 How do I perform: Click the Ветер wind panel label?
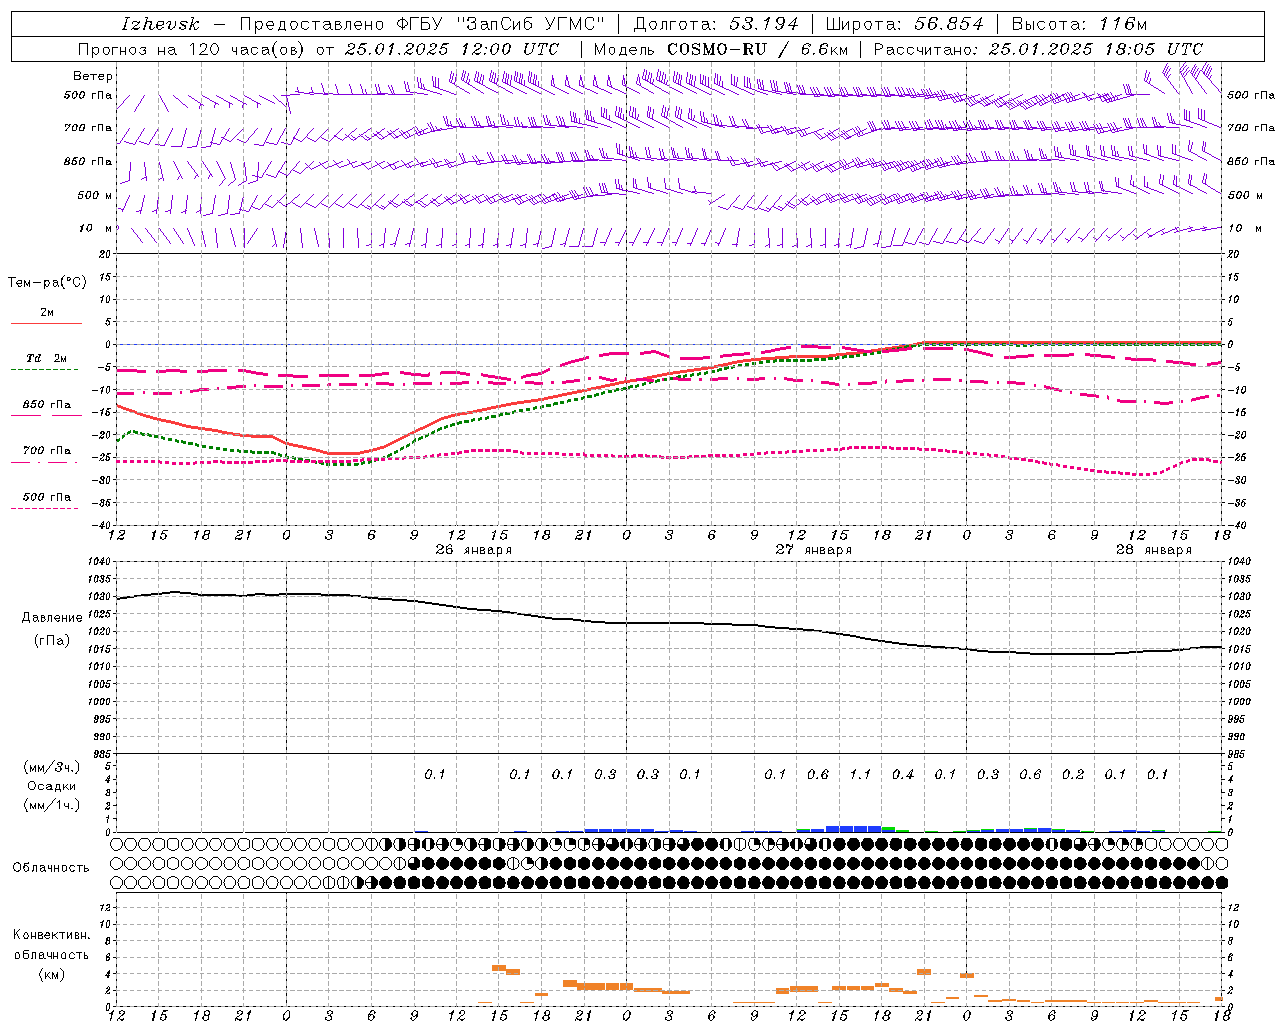click(93, 76)
